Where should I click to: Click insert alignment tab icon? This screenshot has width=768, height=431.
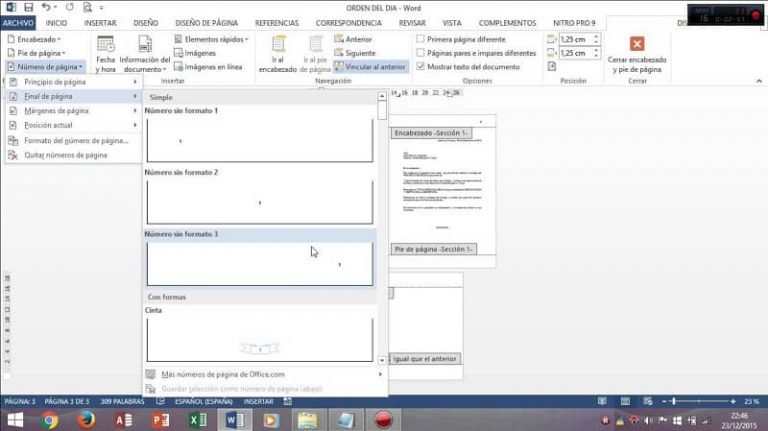pyautogui.click(x=552, y=67)
